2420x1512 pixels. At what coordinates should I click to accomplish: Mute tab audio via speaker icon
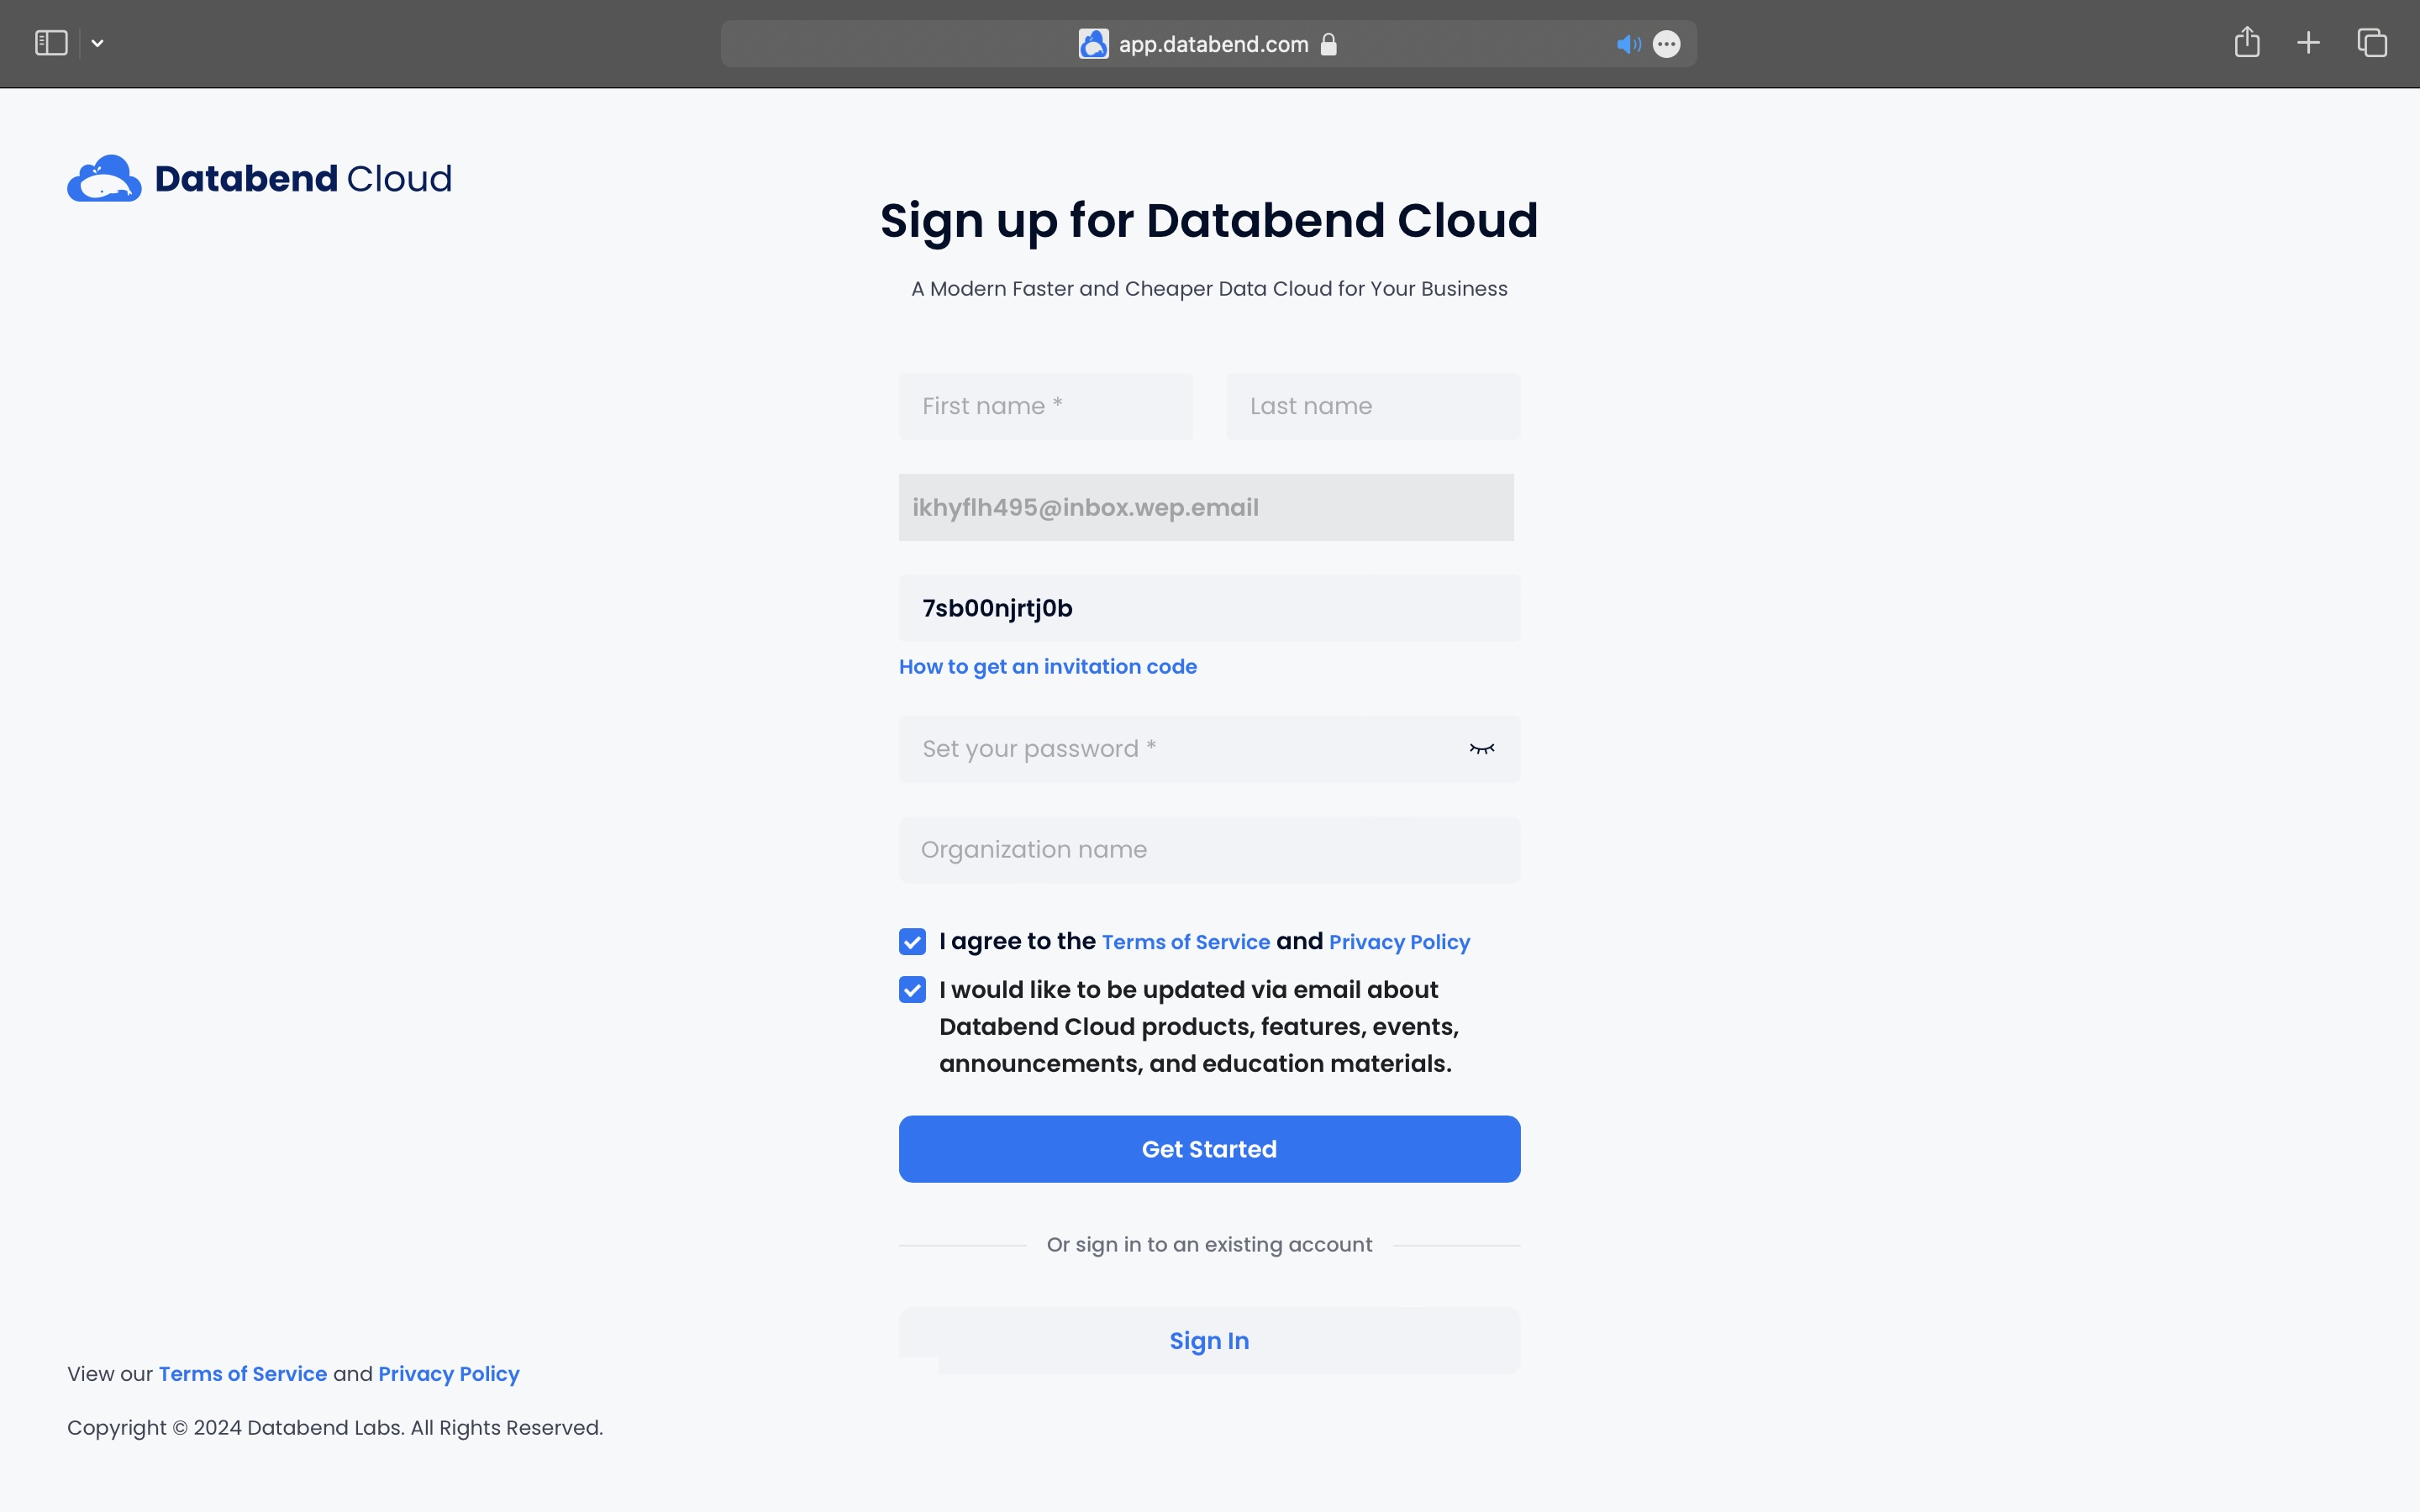tap(1628, 44)
